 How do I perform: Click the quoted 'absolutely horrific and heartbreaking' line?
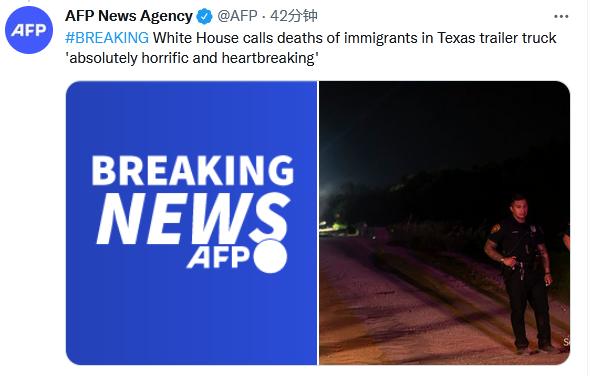tap(192, 58)
